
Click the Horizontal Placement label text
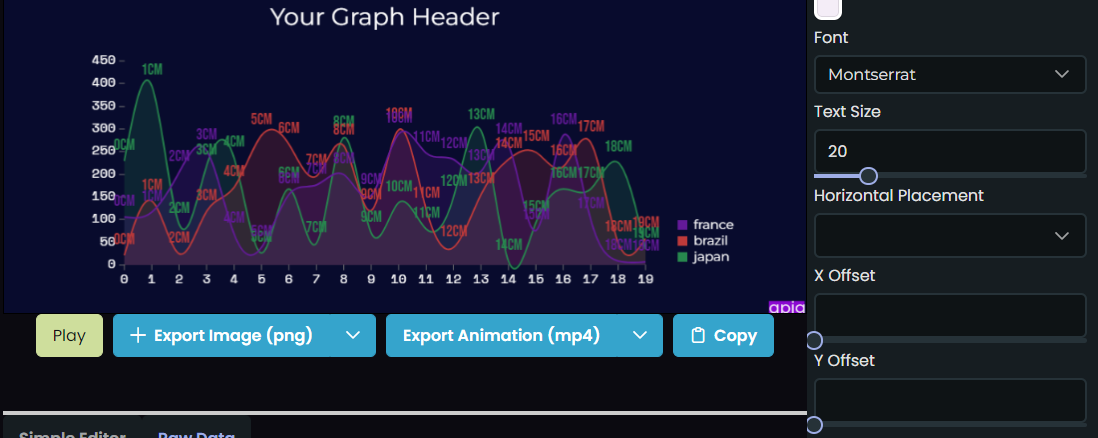(x=899, y=196)
